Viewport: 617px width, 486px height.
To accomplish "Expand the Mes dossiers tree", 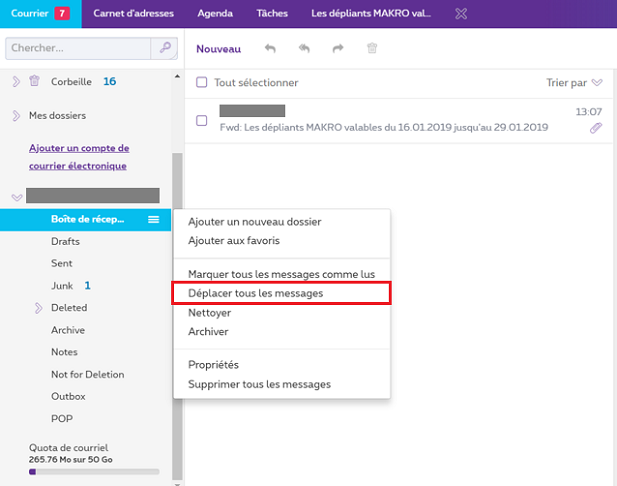I will click(16, 115).
